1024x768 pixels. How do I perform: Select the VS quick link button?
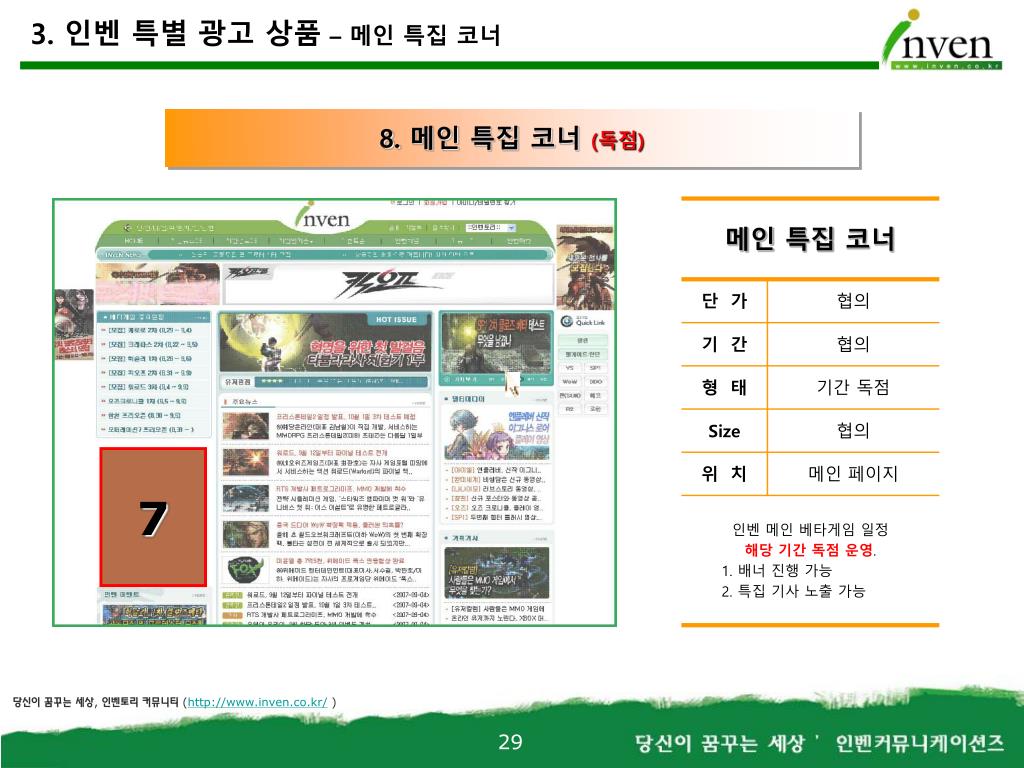(569, 368)
